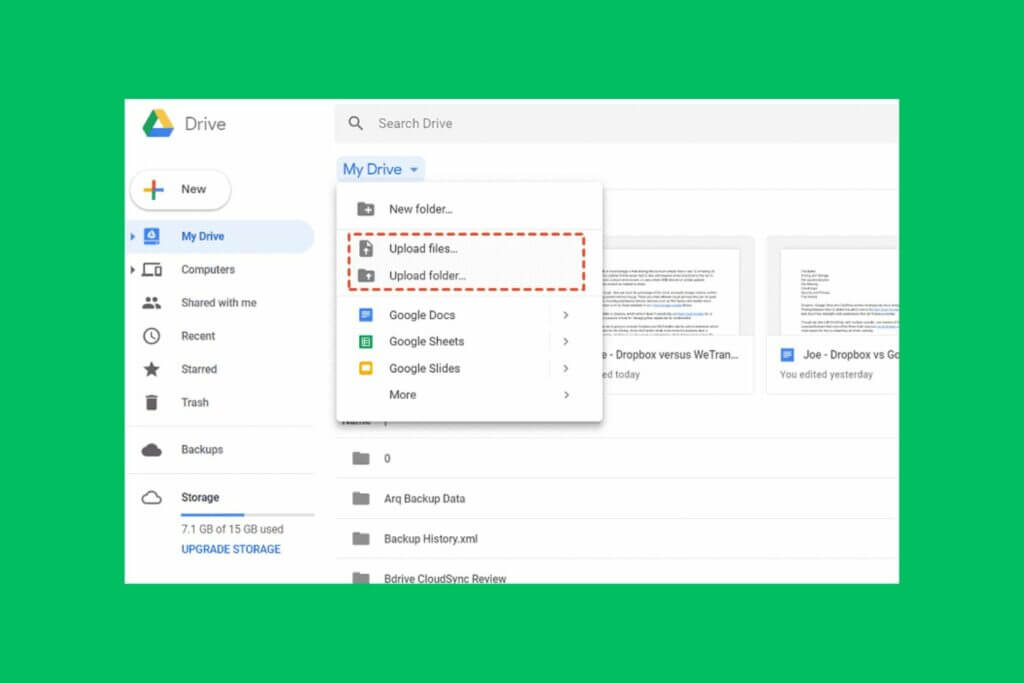Click the Shared with me people icon
This screenshot has height=683, width=1024.
[152, 303]
